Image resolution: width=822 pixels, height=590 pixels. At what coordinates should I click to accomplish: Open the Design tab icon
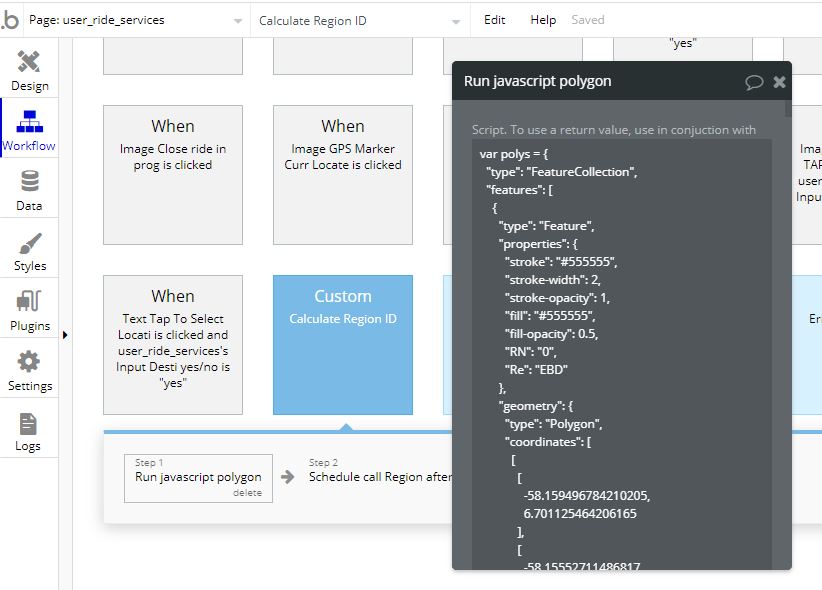[x=29, y=69]
